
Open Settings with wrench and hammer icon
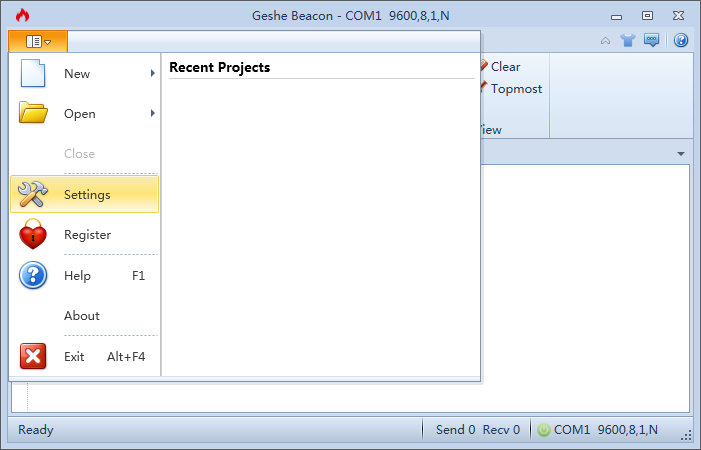click(84, 194)
